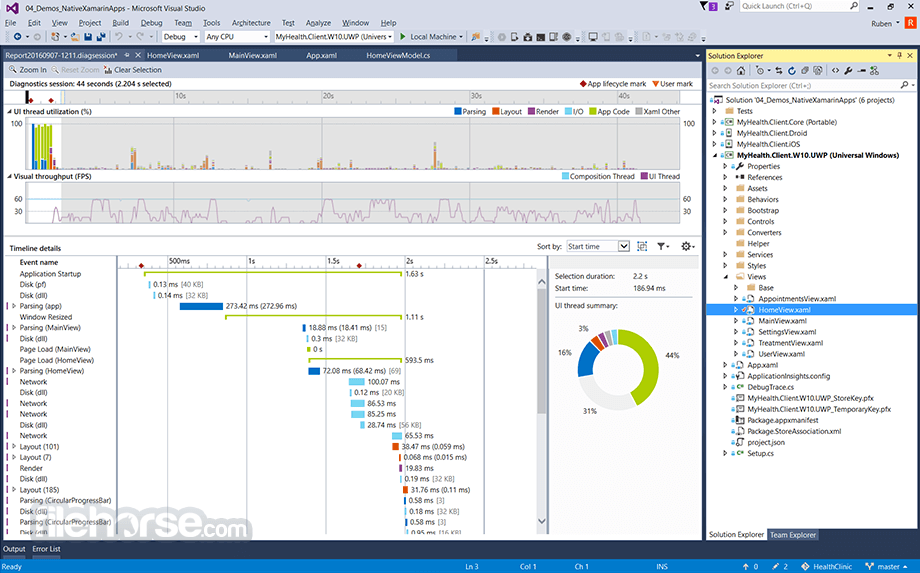The height and width of the screenshot is (573, 920).
Task: Click the Refresh icon in Solution Explorer
Action: [x=792, y=70]
